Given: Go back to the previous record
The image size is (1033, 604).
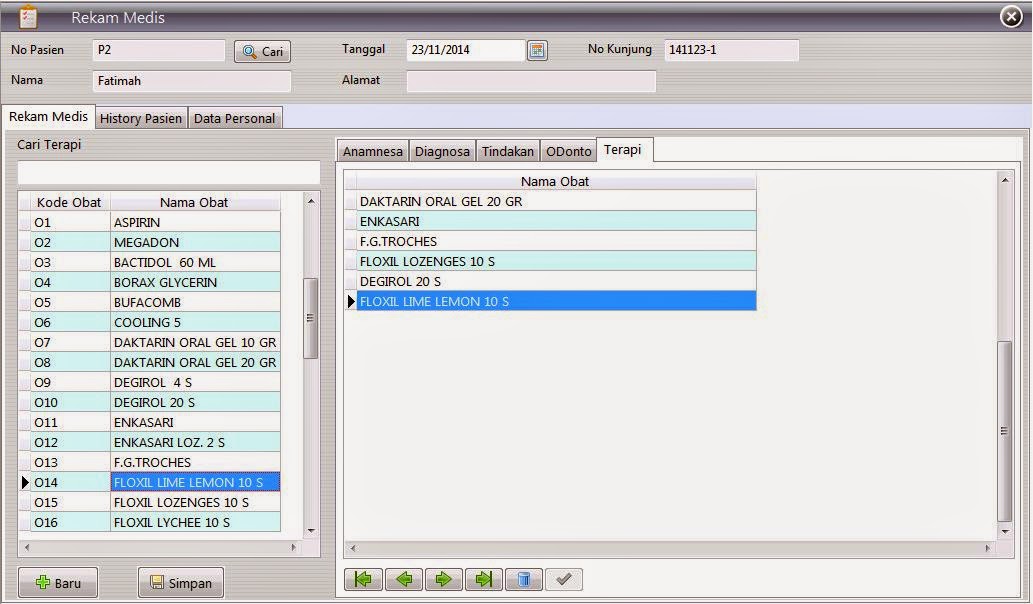Looking at the screenshot, I should tap(404, 579).
